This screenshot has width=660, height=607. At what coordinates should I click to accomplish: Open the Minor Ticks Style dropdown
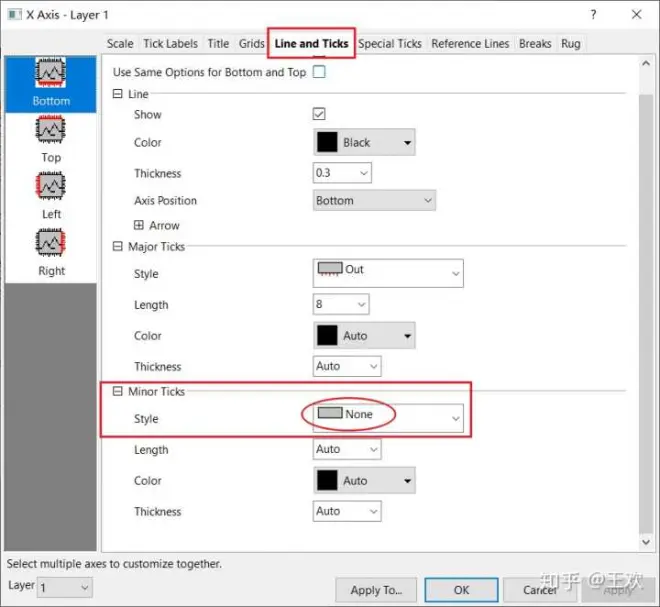[x=388, y=418]
